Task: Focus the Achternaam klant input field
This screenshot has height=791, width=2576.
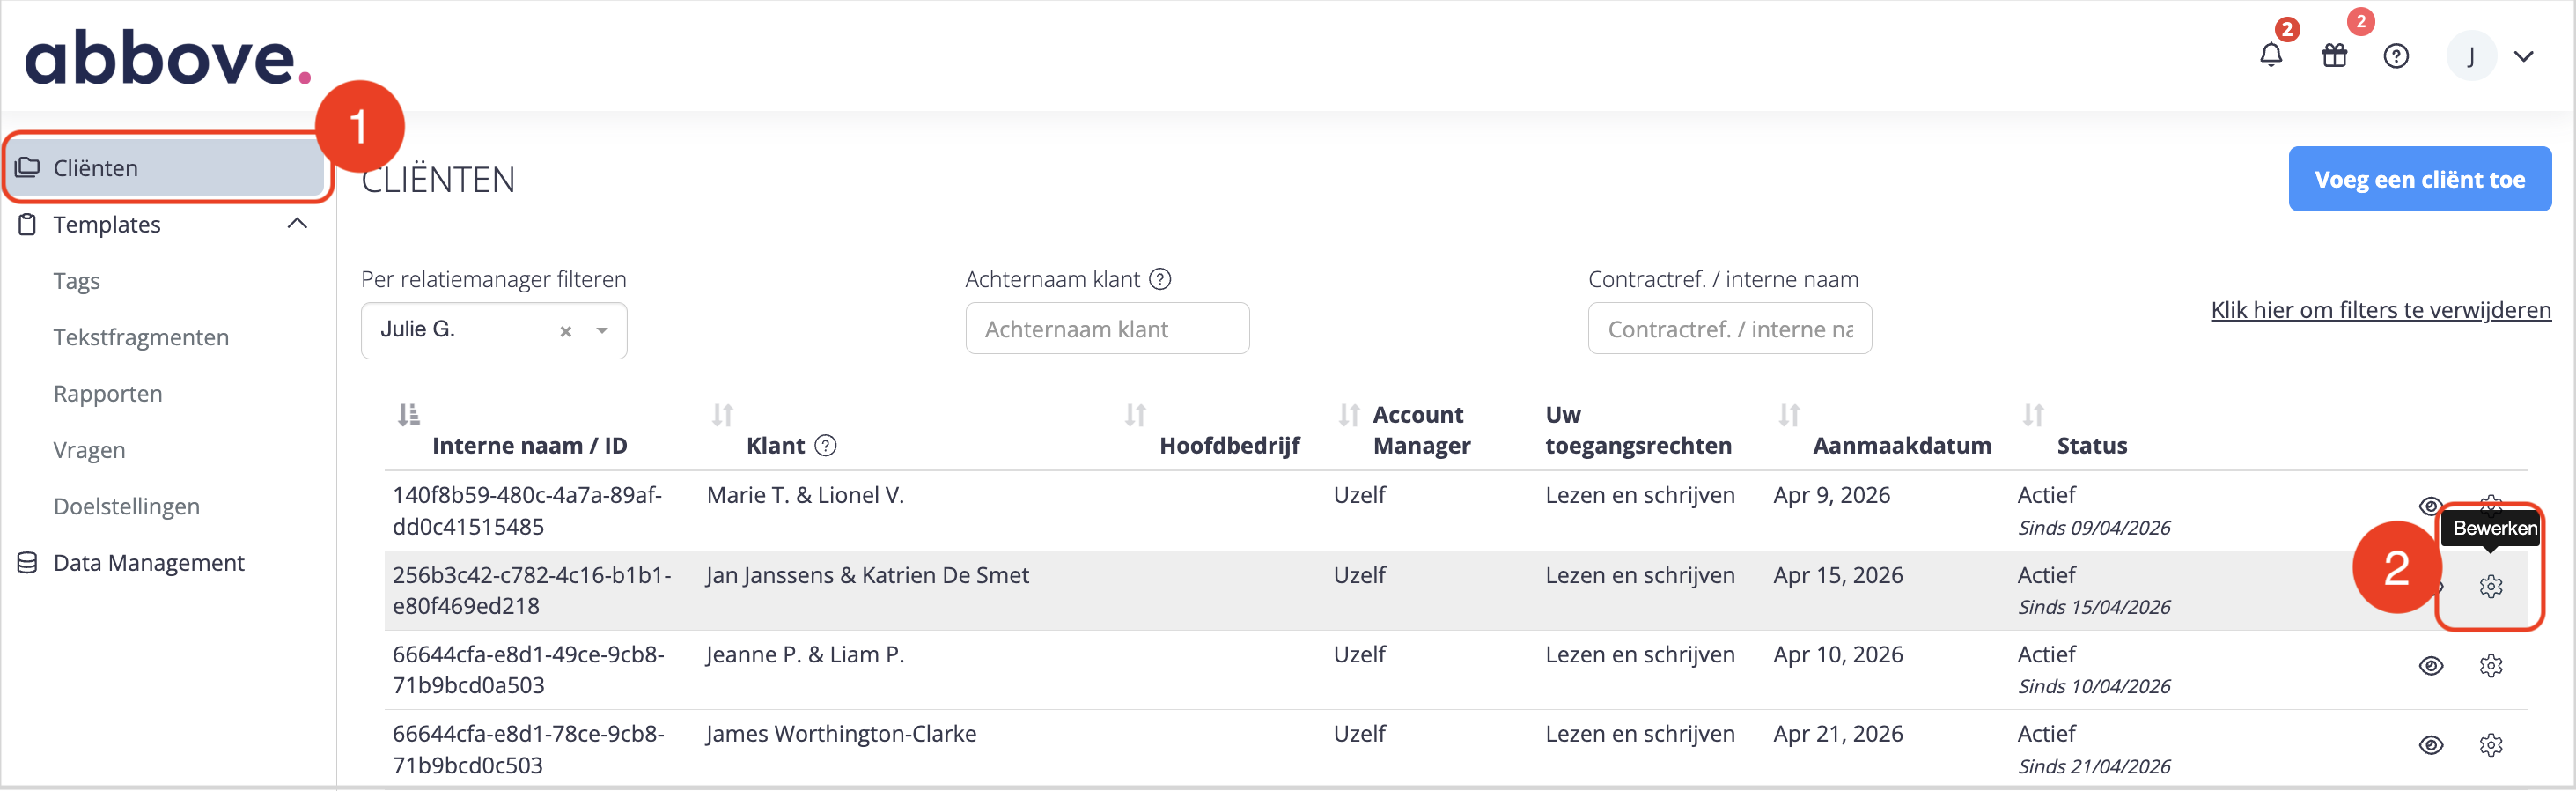Action: (x=1107, y=329)
